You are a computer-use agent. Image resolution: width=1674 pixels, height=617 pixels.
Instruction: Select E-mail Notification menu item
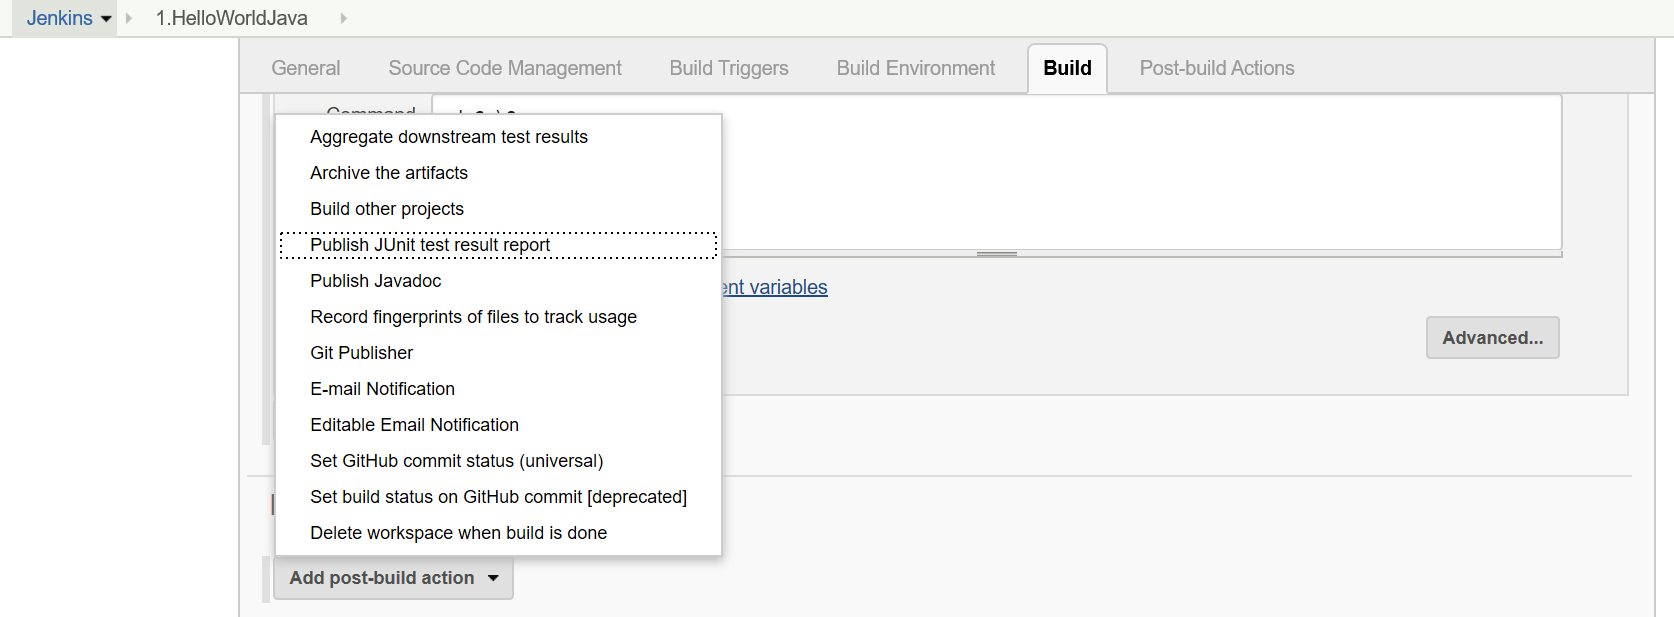[382, 389]
